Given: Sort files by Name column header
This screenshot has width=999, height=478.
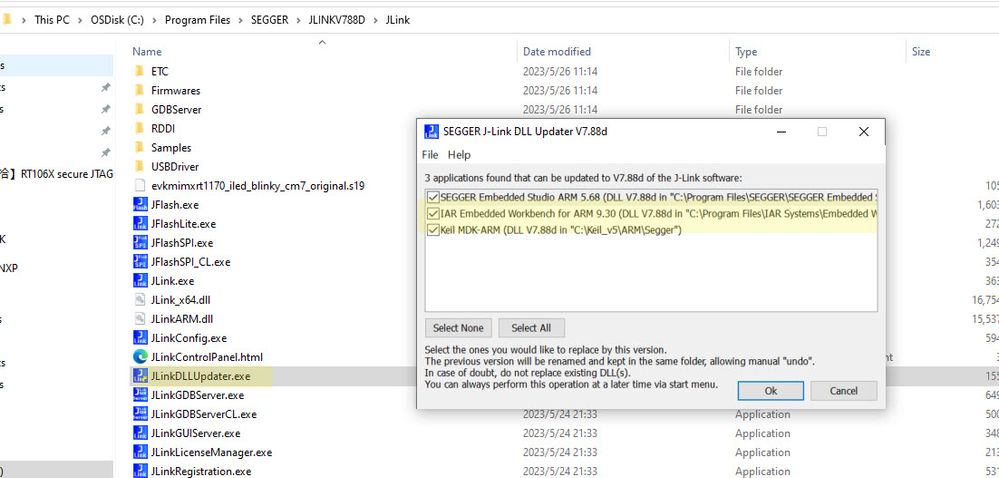Looking at the screenshot, I should click(147, 52).
